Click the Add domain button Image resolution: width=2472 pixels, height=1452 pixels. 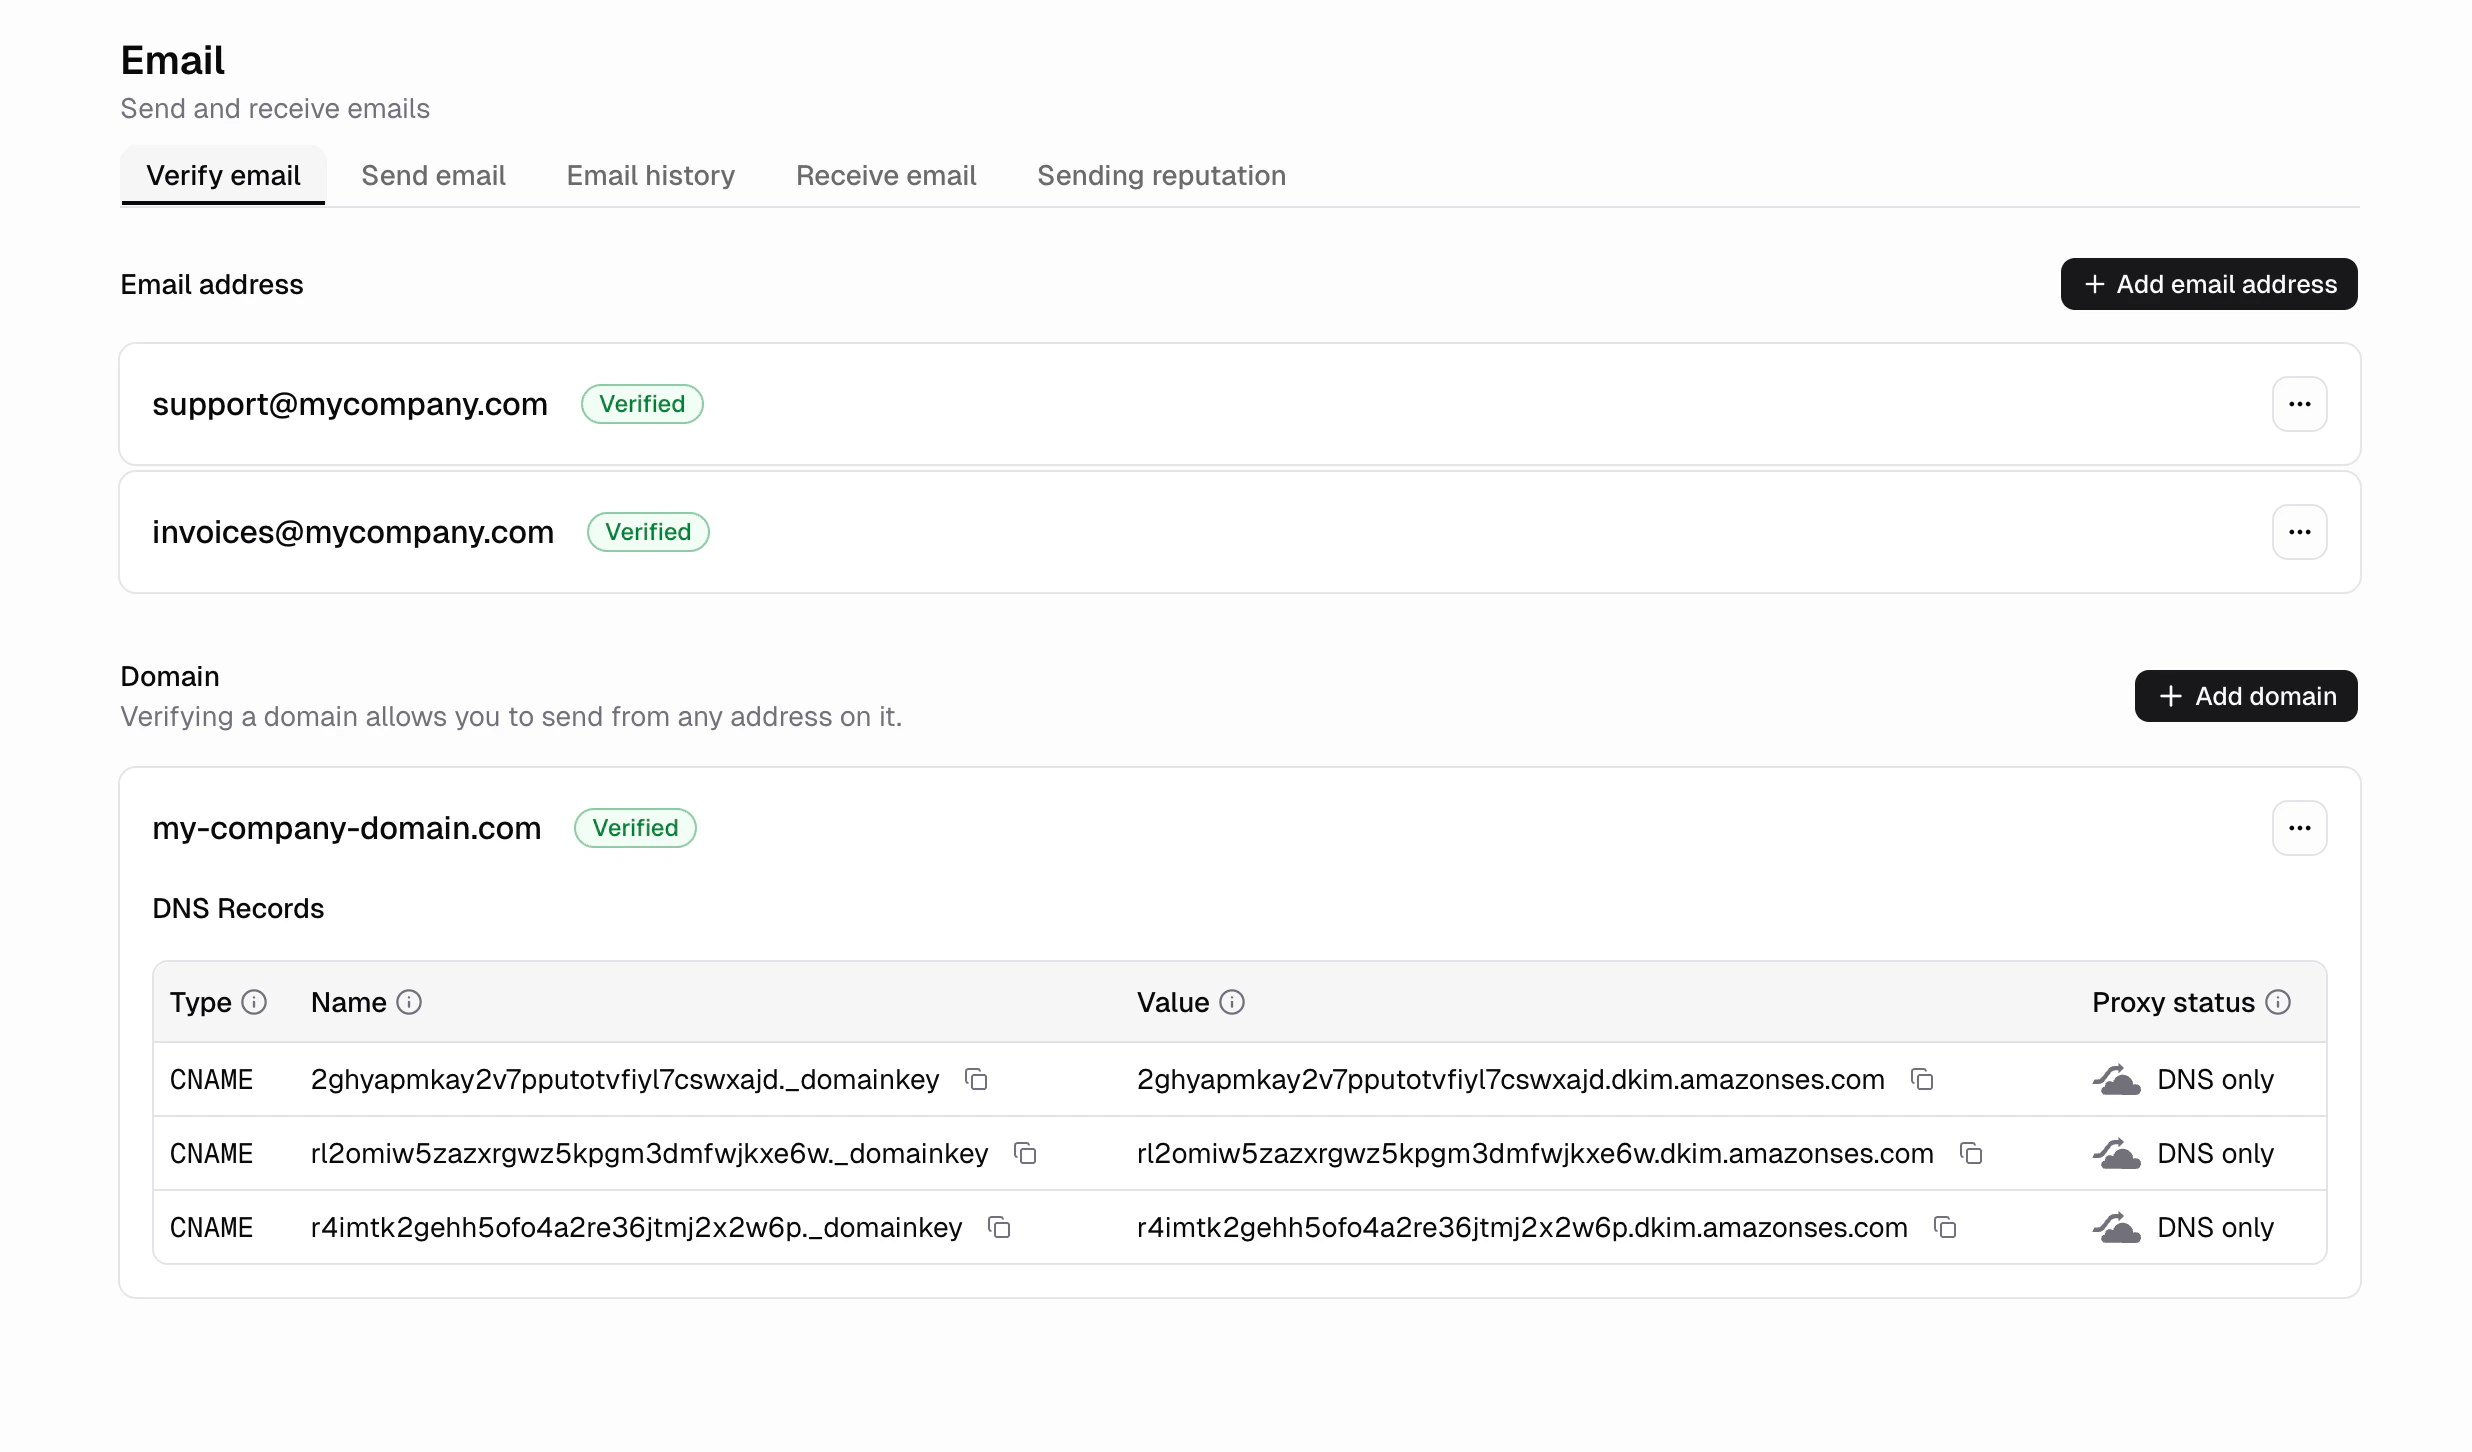(x=2245, y=695)
